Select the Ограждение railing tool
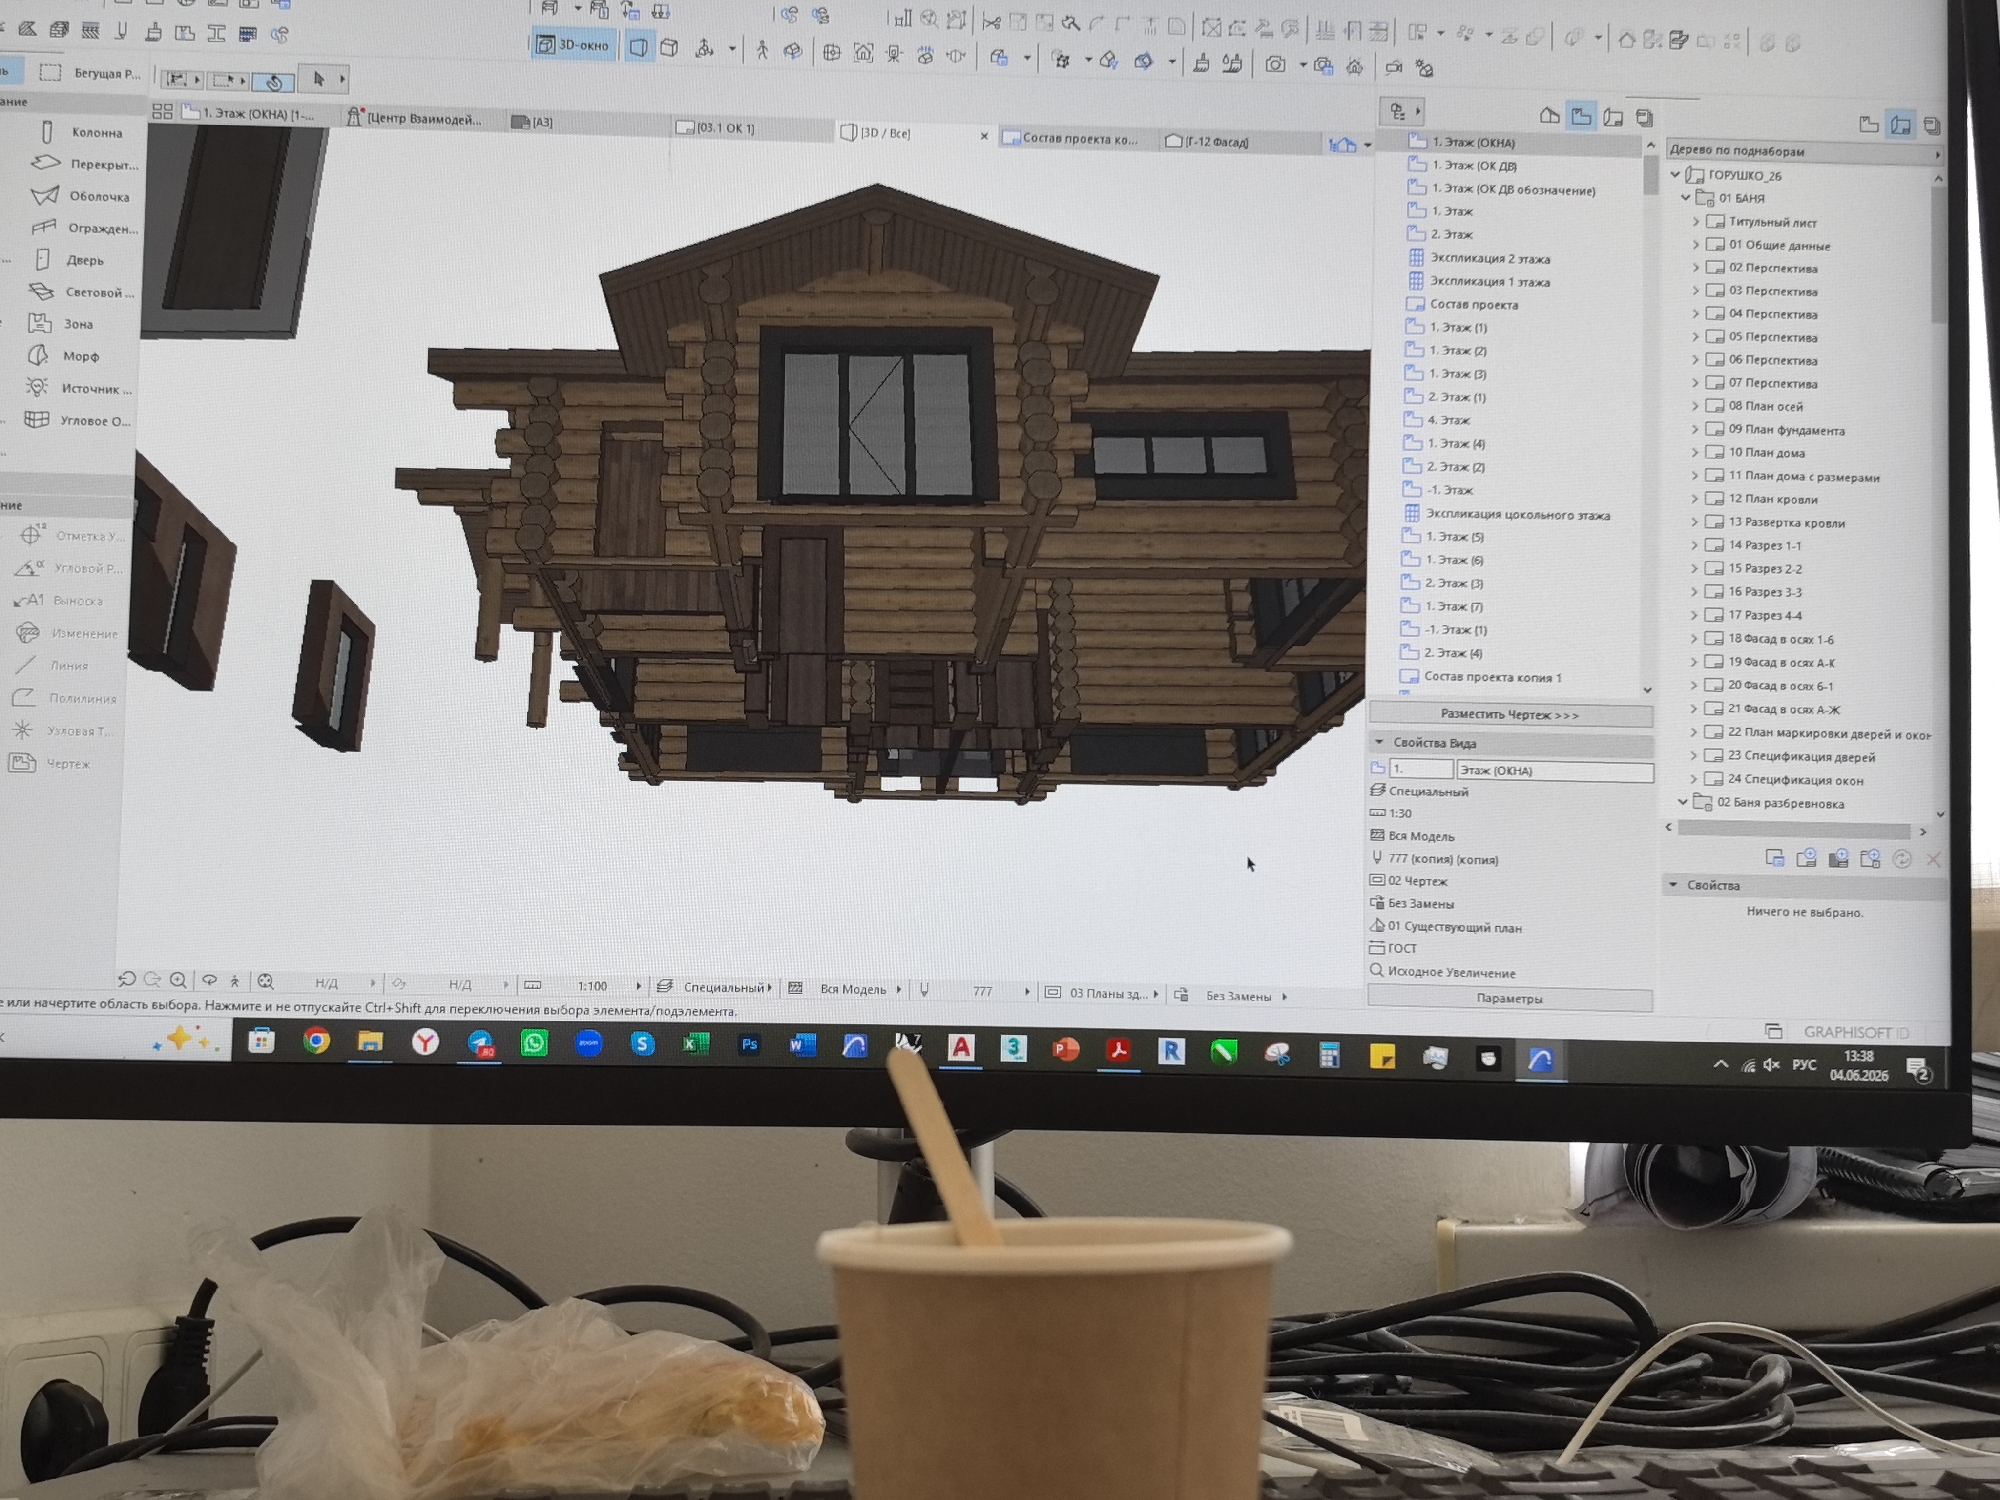Viewport: 2000px width, 1500px height. point(85,228)
